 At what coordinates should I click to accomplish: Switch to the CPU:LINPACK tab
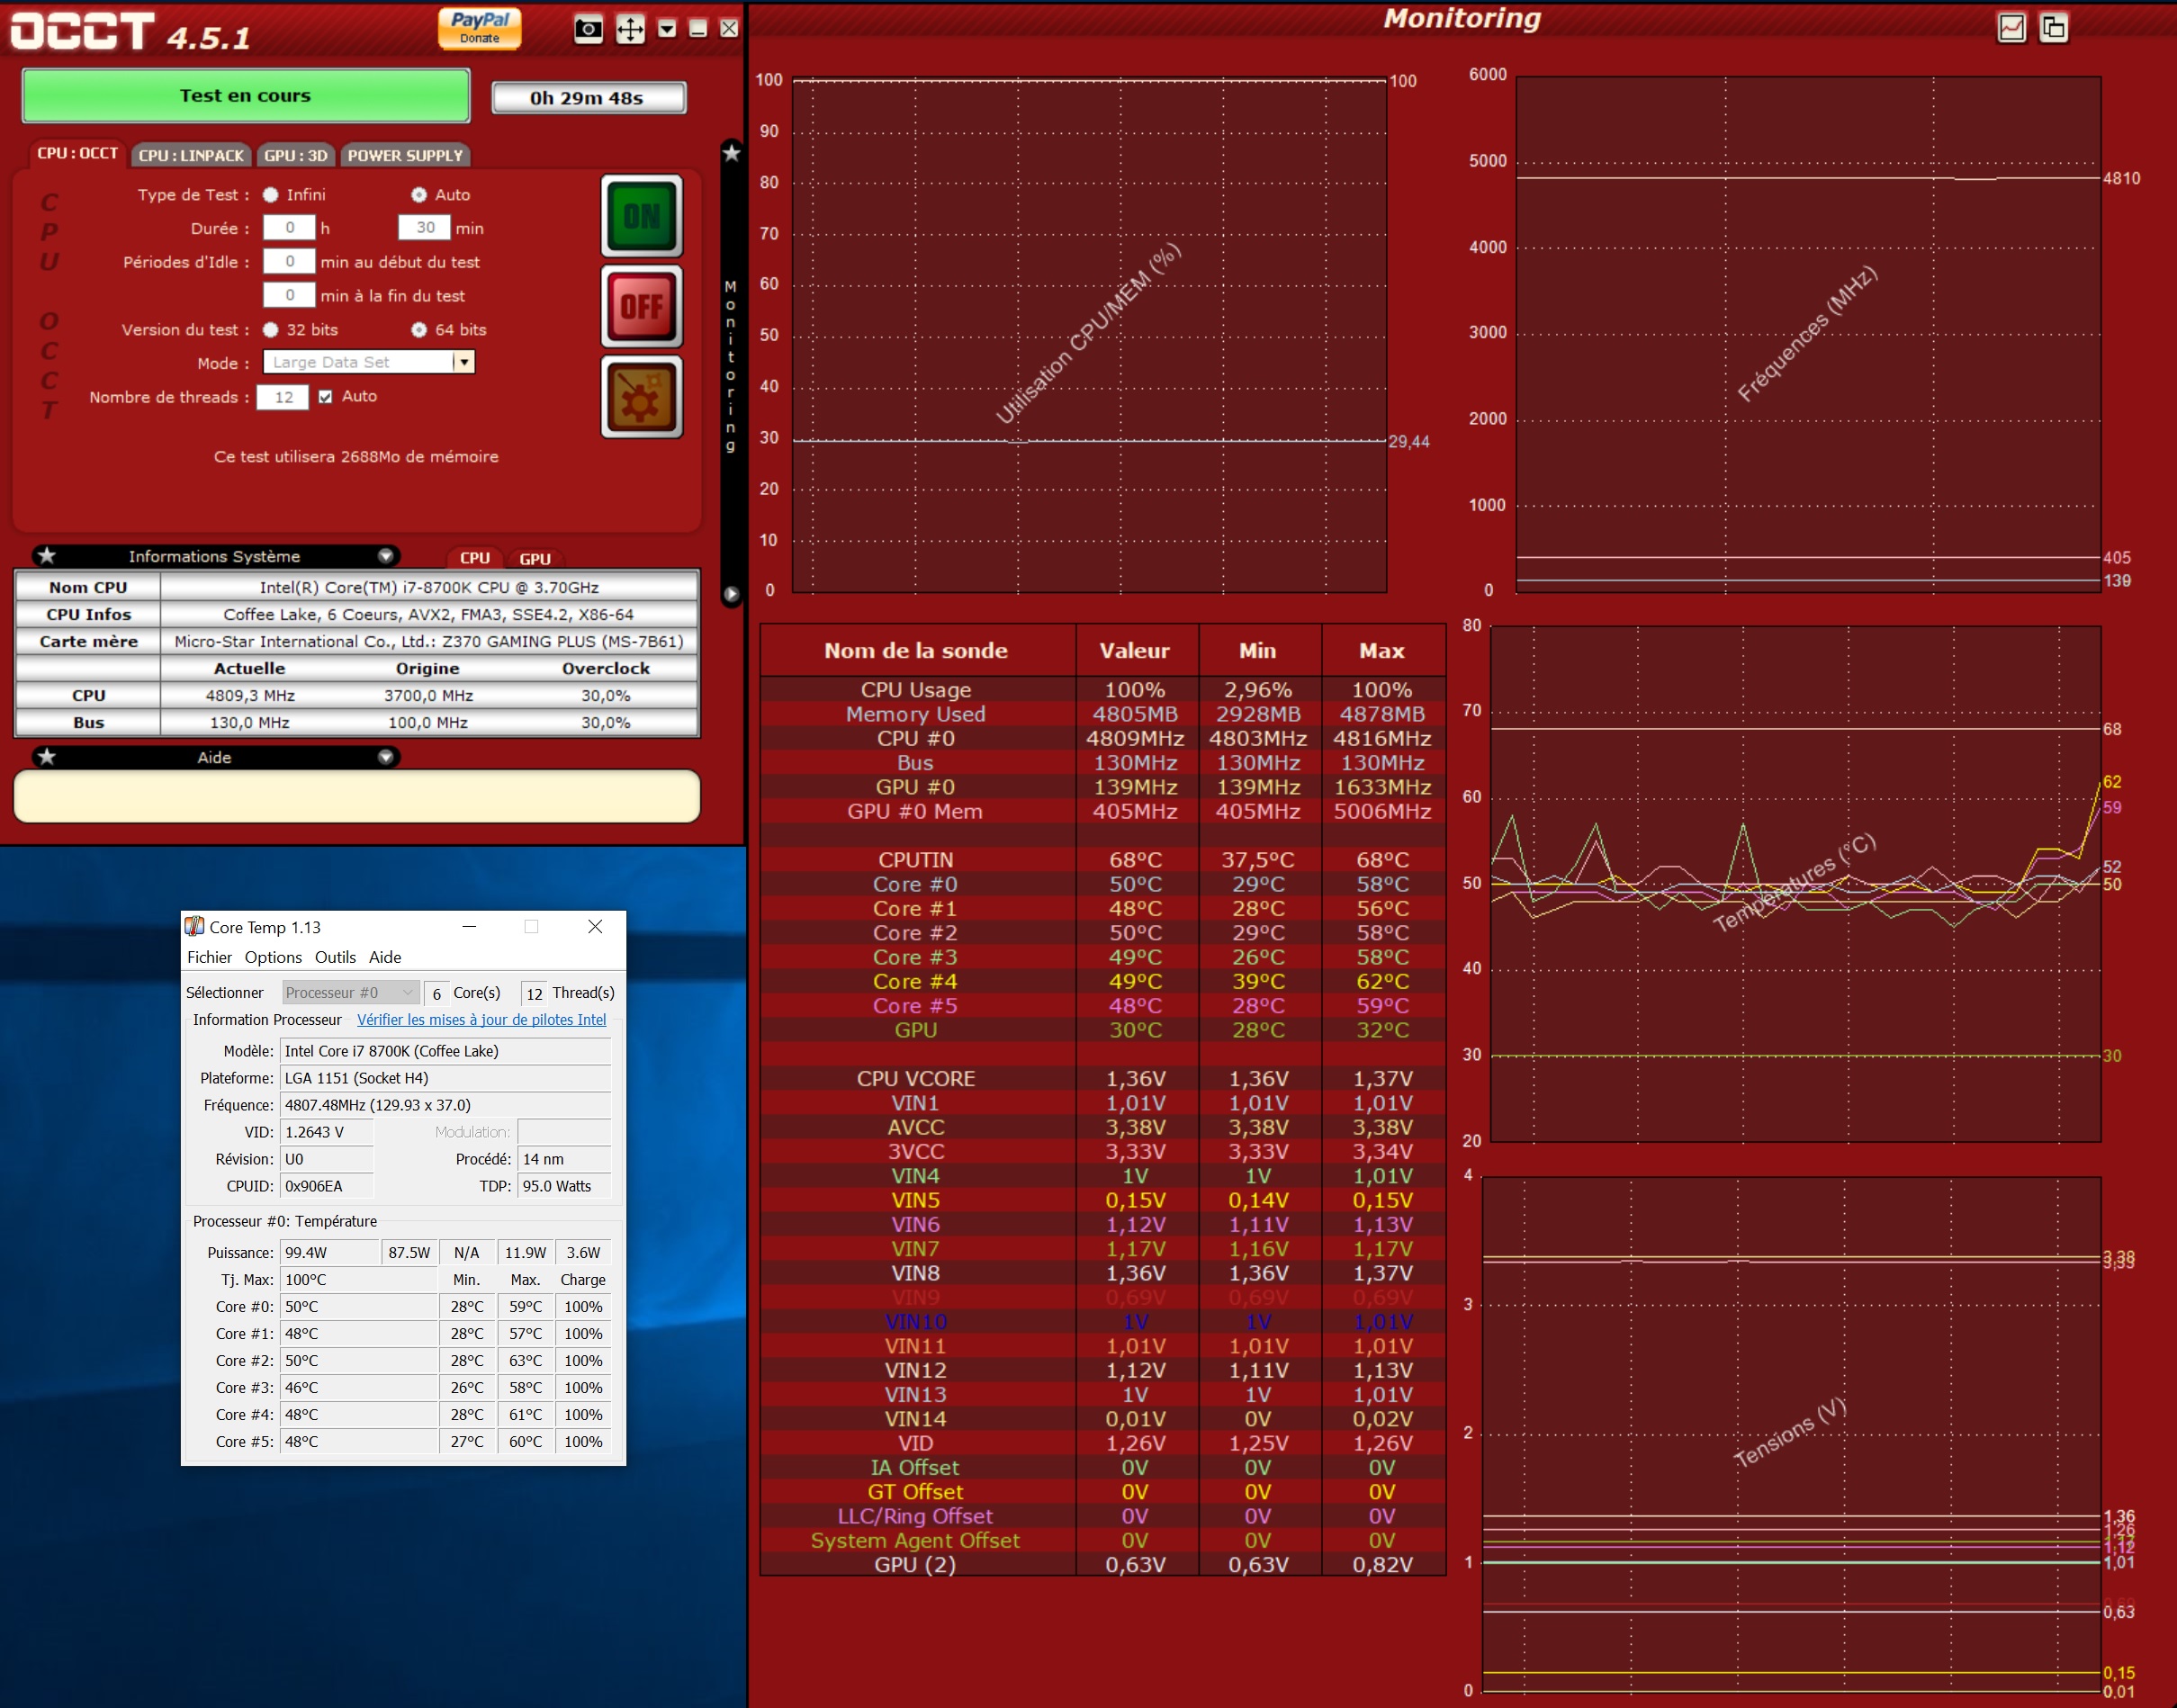pyautogui.click(x=191, y=156)
